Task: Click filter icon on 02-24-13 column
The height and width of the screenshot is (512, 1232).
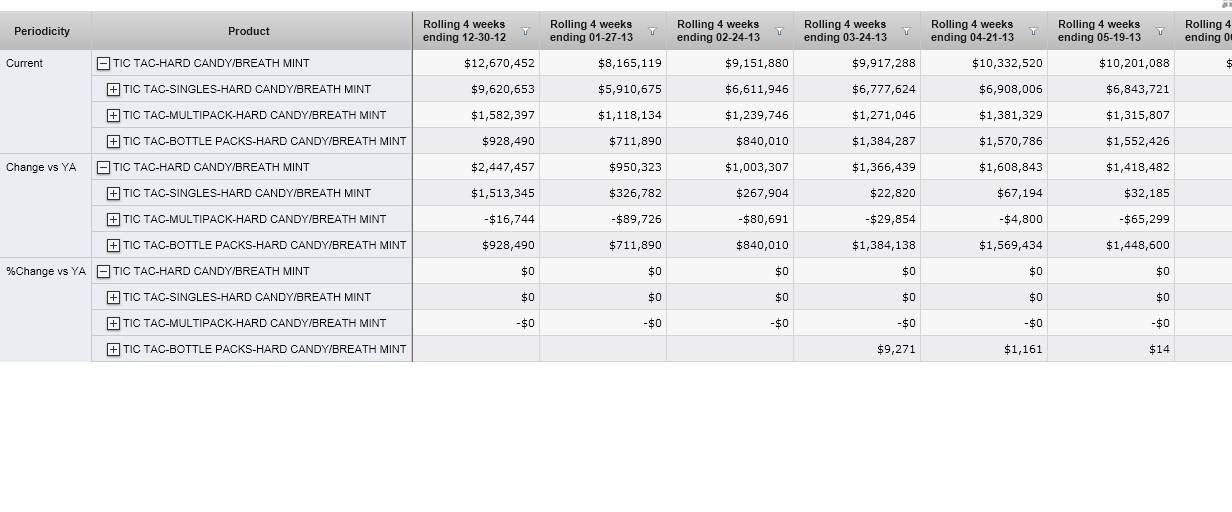Action: tap(779, 32)
